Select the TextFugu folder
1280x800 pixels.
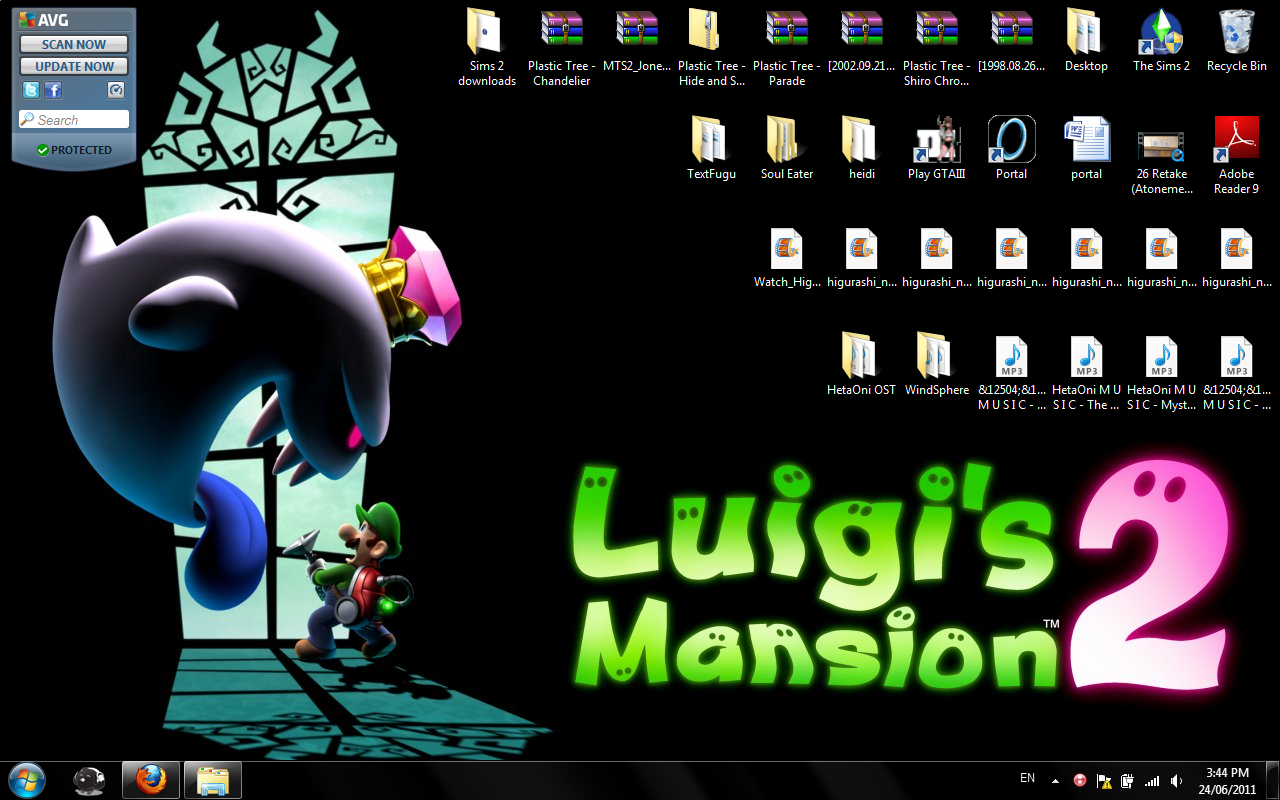(712, 148)
